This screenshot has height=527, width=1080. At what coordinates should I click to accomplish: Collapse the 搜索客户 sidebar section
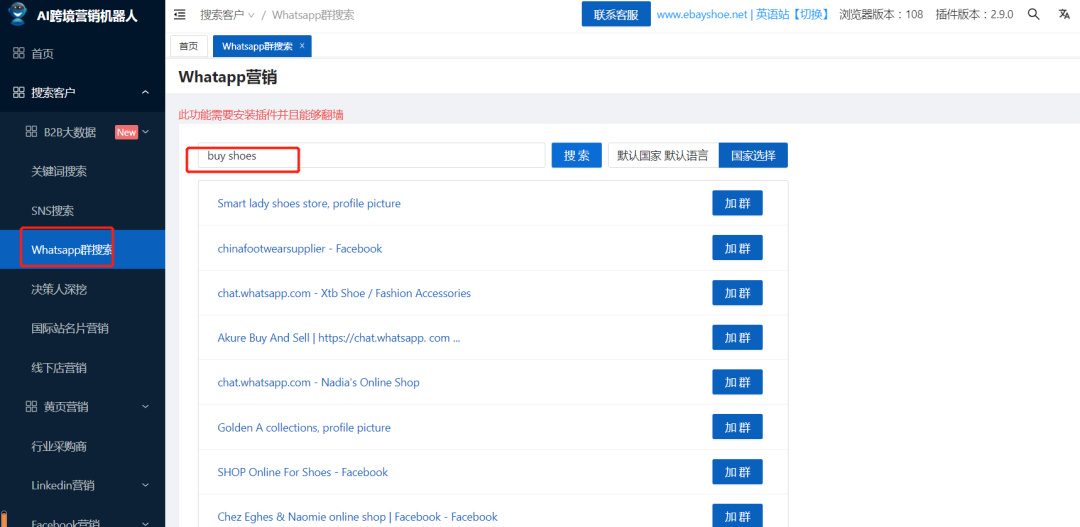pos(145,92)
